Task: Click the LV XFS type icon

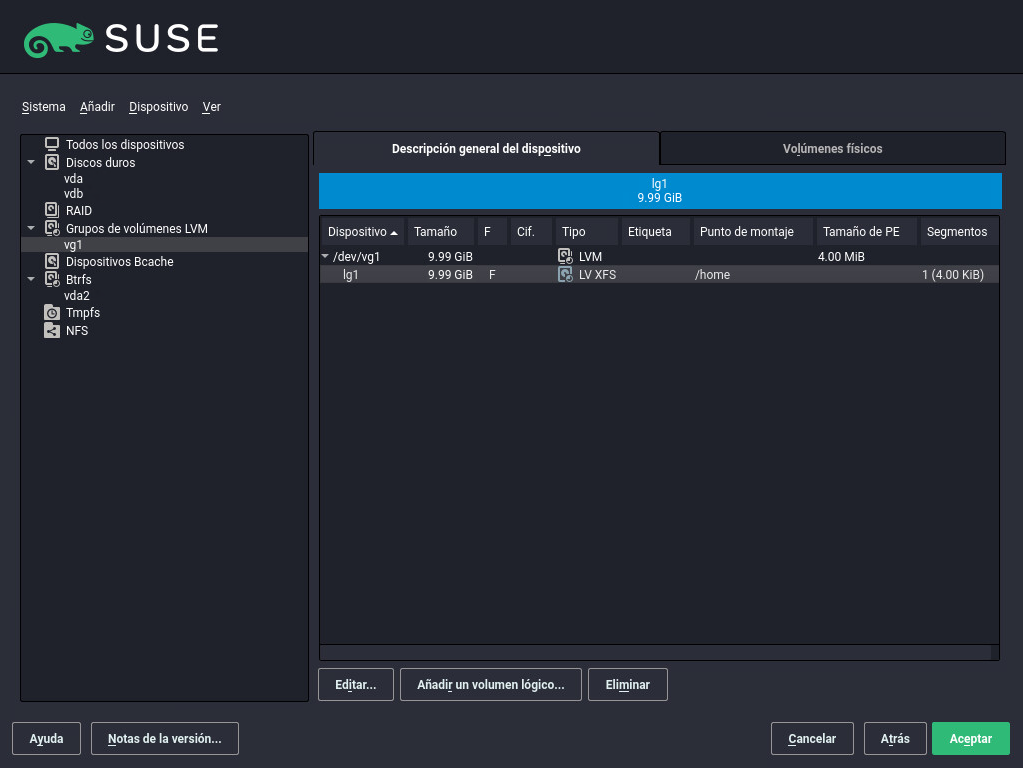Action: [x=565, y=274]
